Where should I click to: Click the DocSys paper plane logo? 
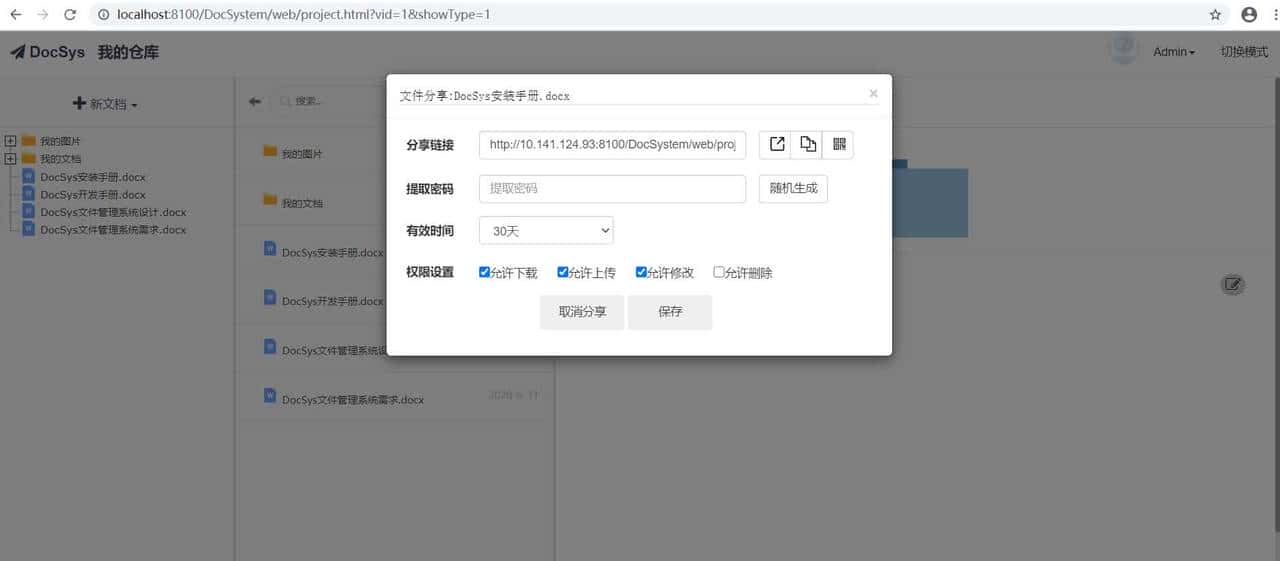coord(18,52)
